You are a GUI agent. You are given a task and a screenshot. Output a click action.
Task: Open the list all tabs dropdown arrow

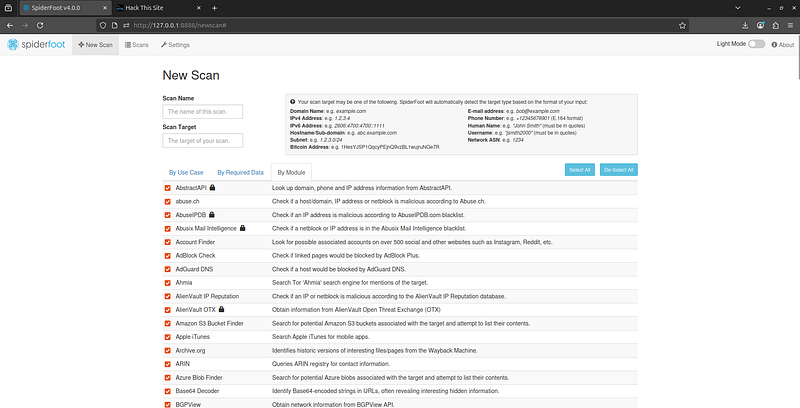[x=737, y=8]
